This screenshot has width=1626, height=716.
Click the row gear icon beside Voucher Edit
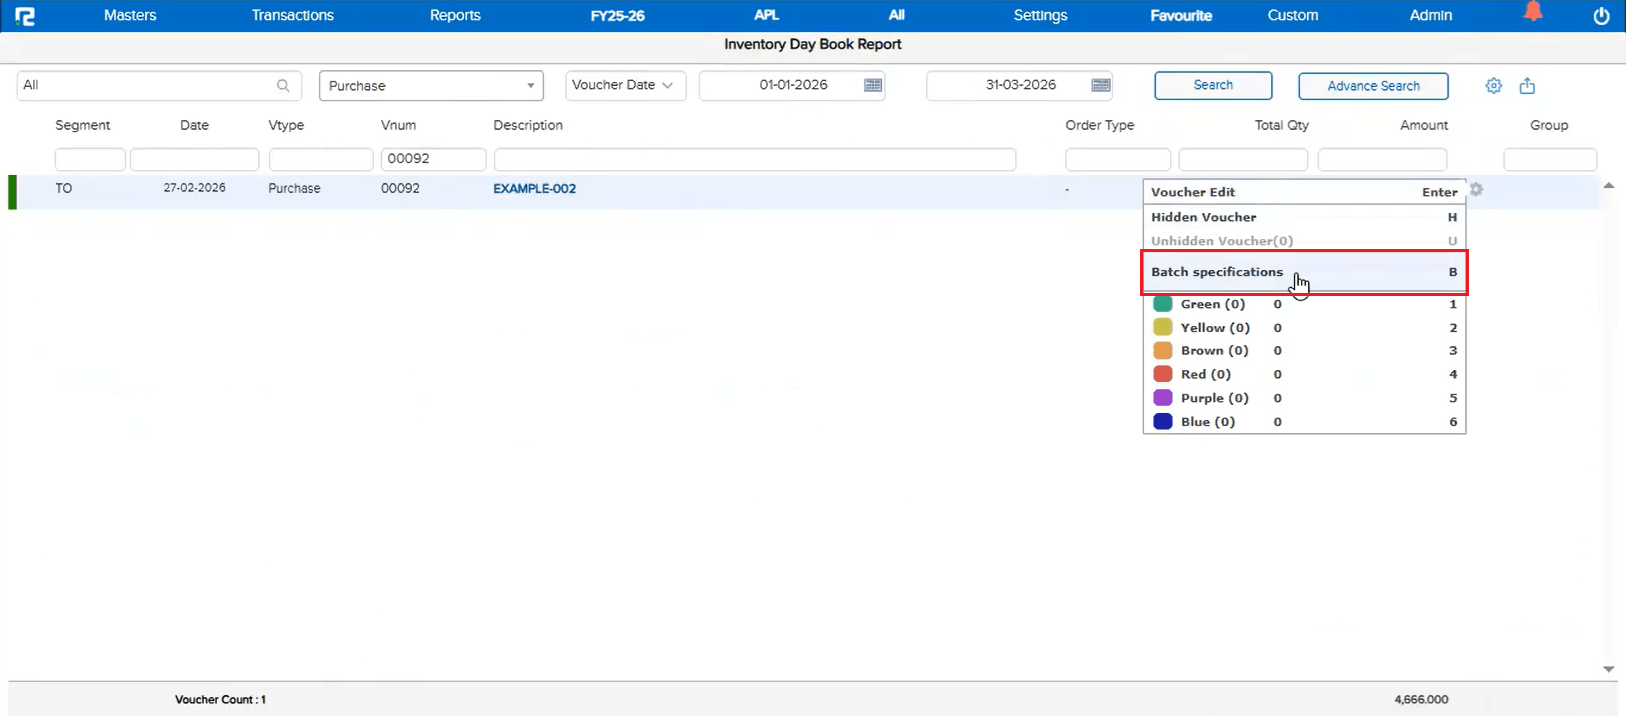coord(1476,190)
